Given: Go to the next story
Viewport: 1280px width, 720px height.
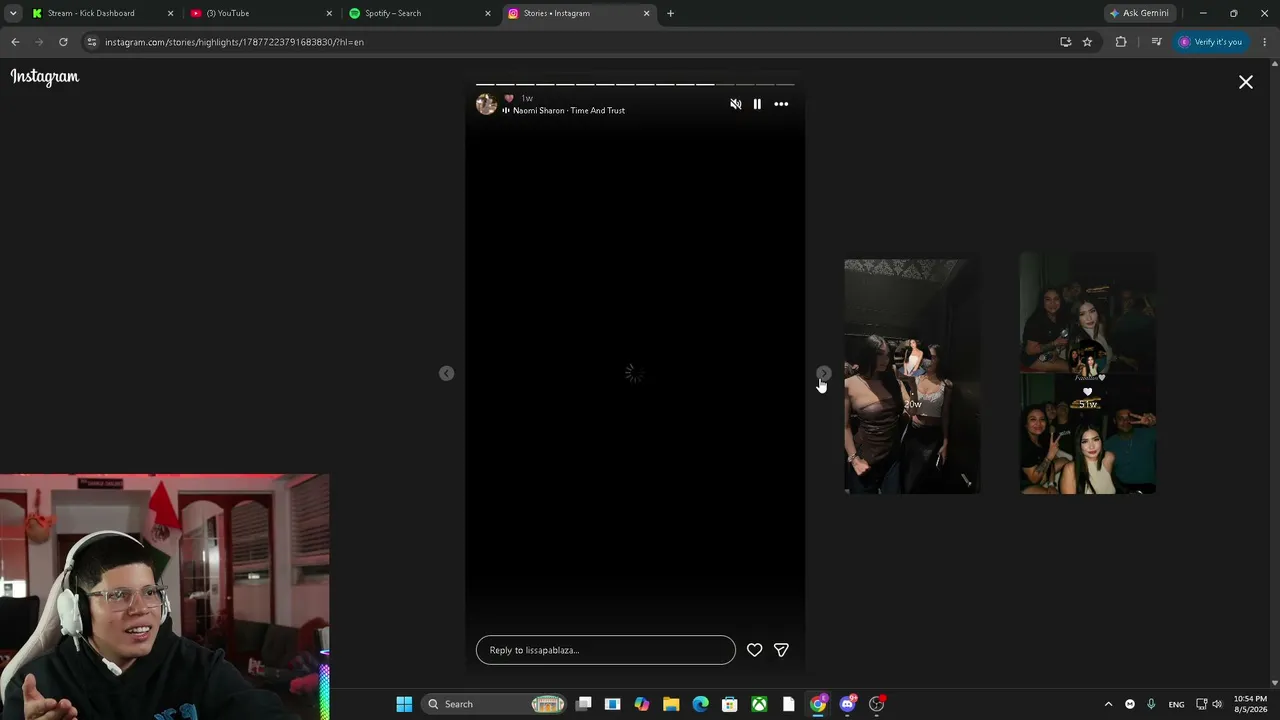Looking at the screenshot, I should coord(823,373).
